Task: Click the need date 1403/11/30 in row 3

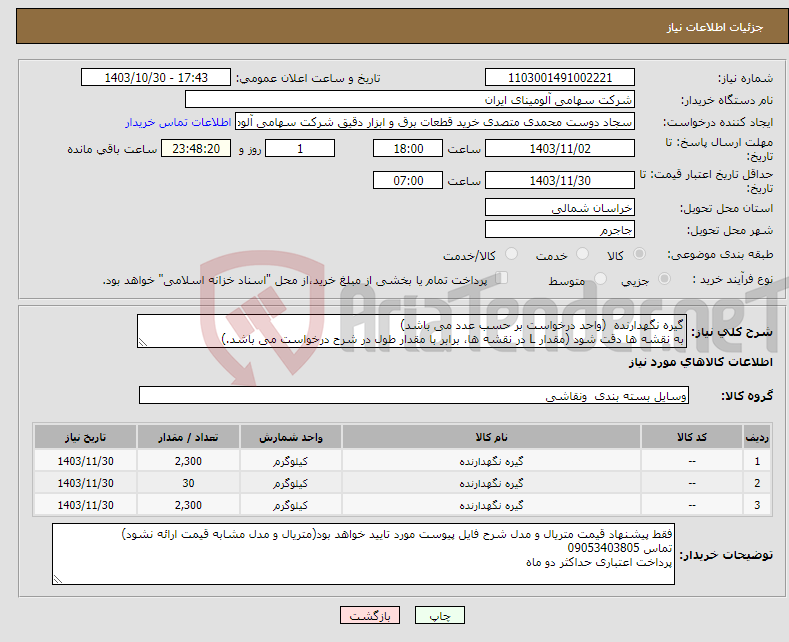Action: (86, 505)
